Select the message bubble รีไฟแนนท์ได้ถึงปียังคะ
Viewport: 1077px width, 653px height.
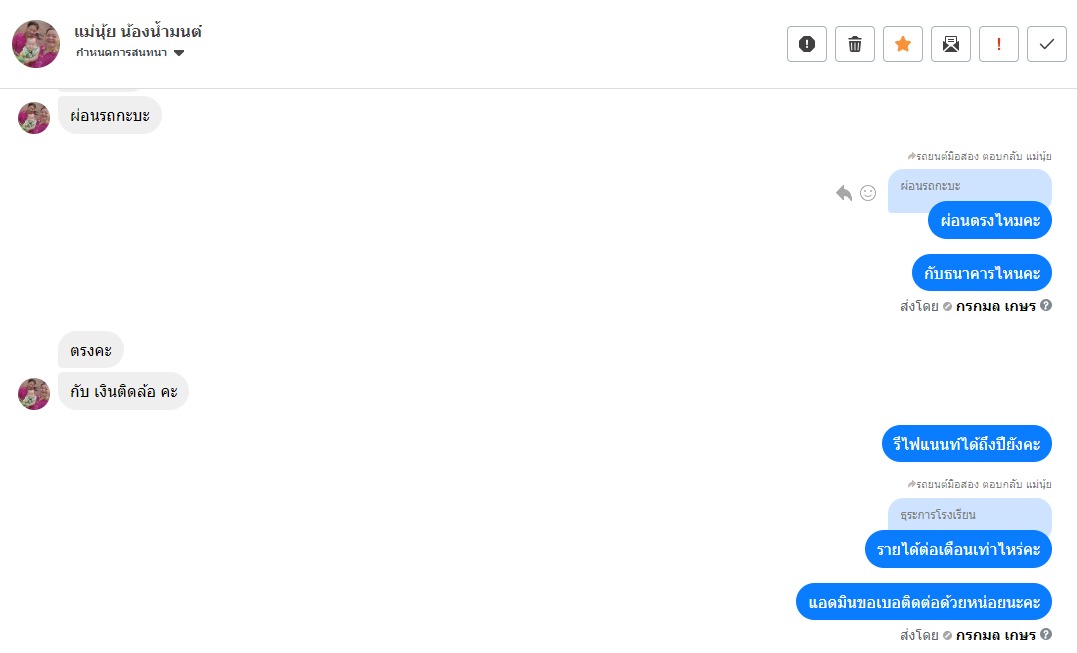pos(966,443)
